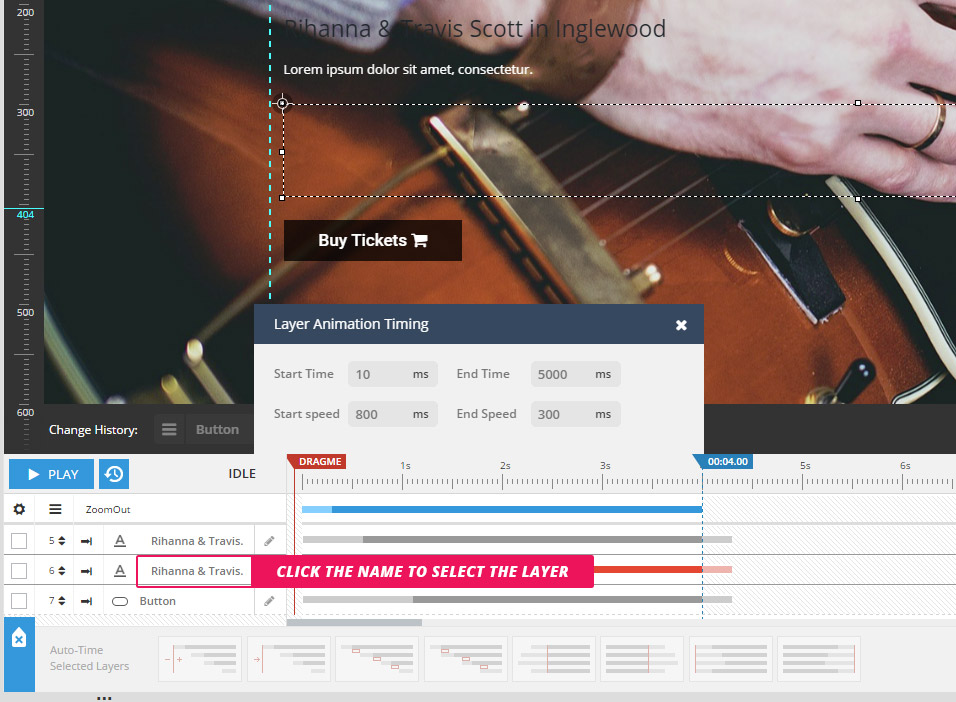Close the Layer Animation Timing dialog
The width and height of the screenshot is (956, 702).
681,325
